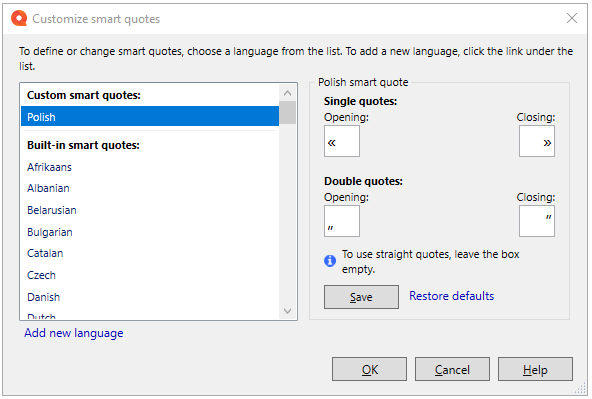Open Help for smart quotes
This screenshot has width=592, height=399.
(535, 369)
